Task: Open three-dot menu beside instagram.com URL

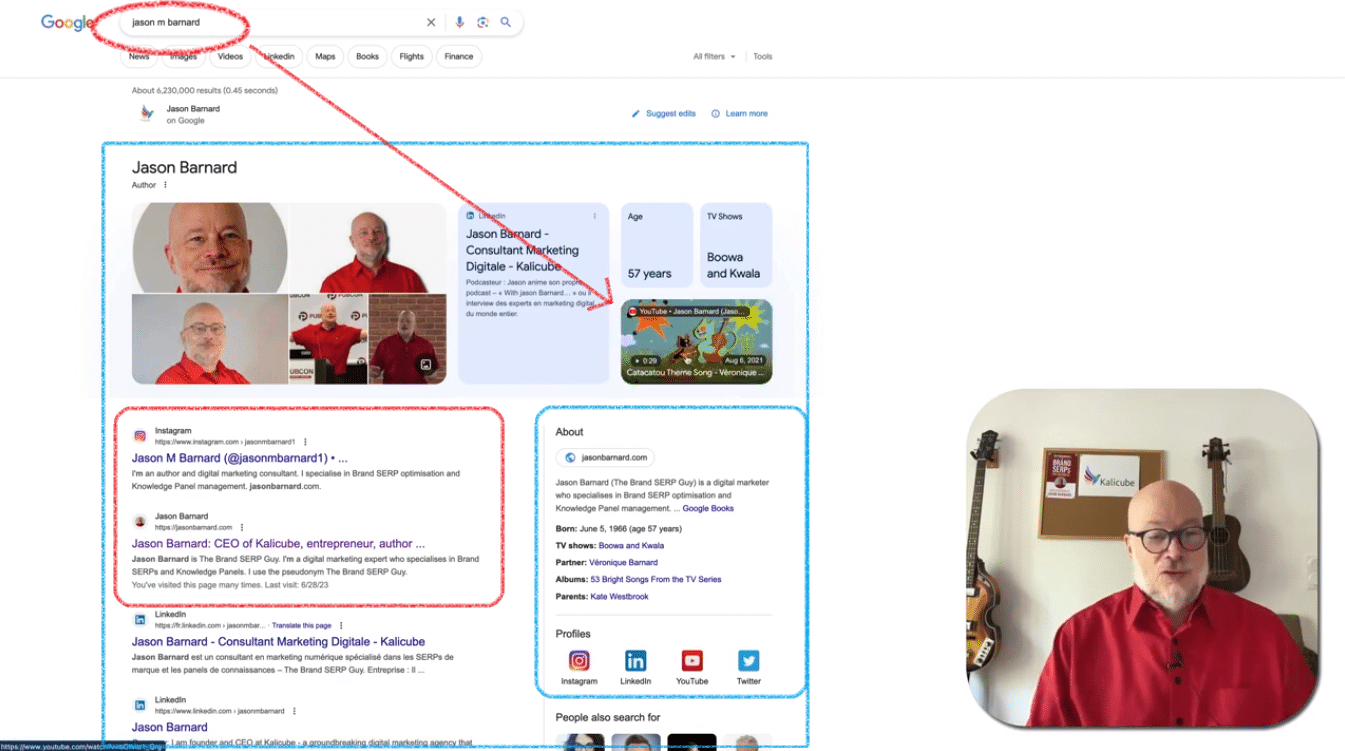Action: [x=305, y=442]
